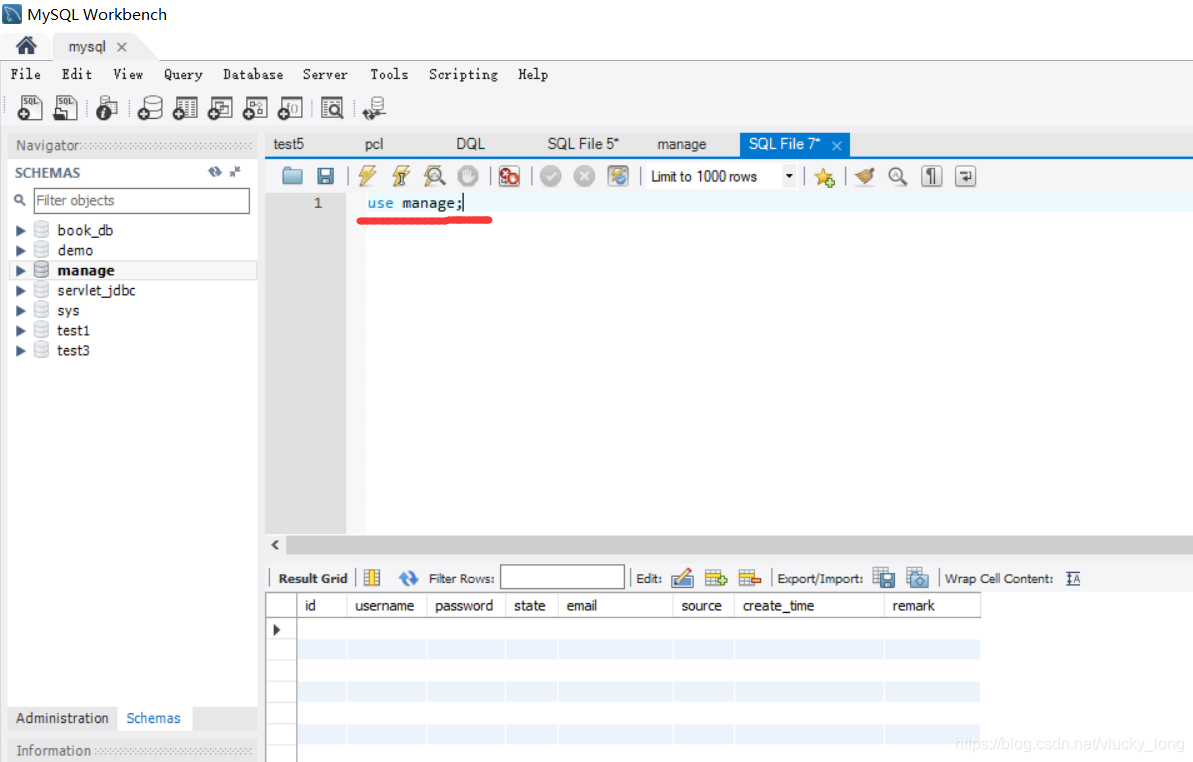Open the Limit to 1000 rows dropdown
The image size is (1193, 762).
789,176
